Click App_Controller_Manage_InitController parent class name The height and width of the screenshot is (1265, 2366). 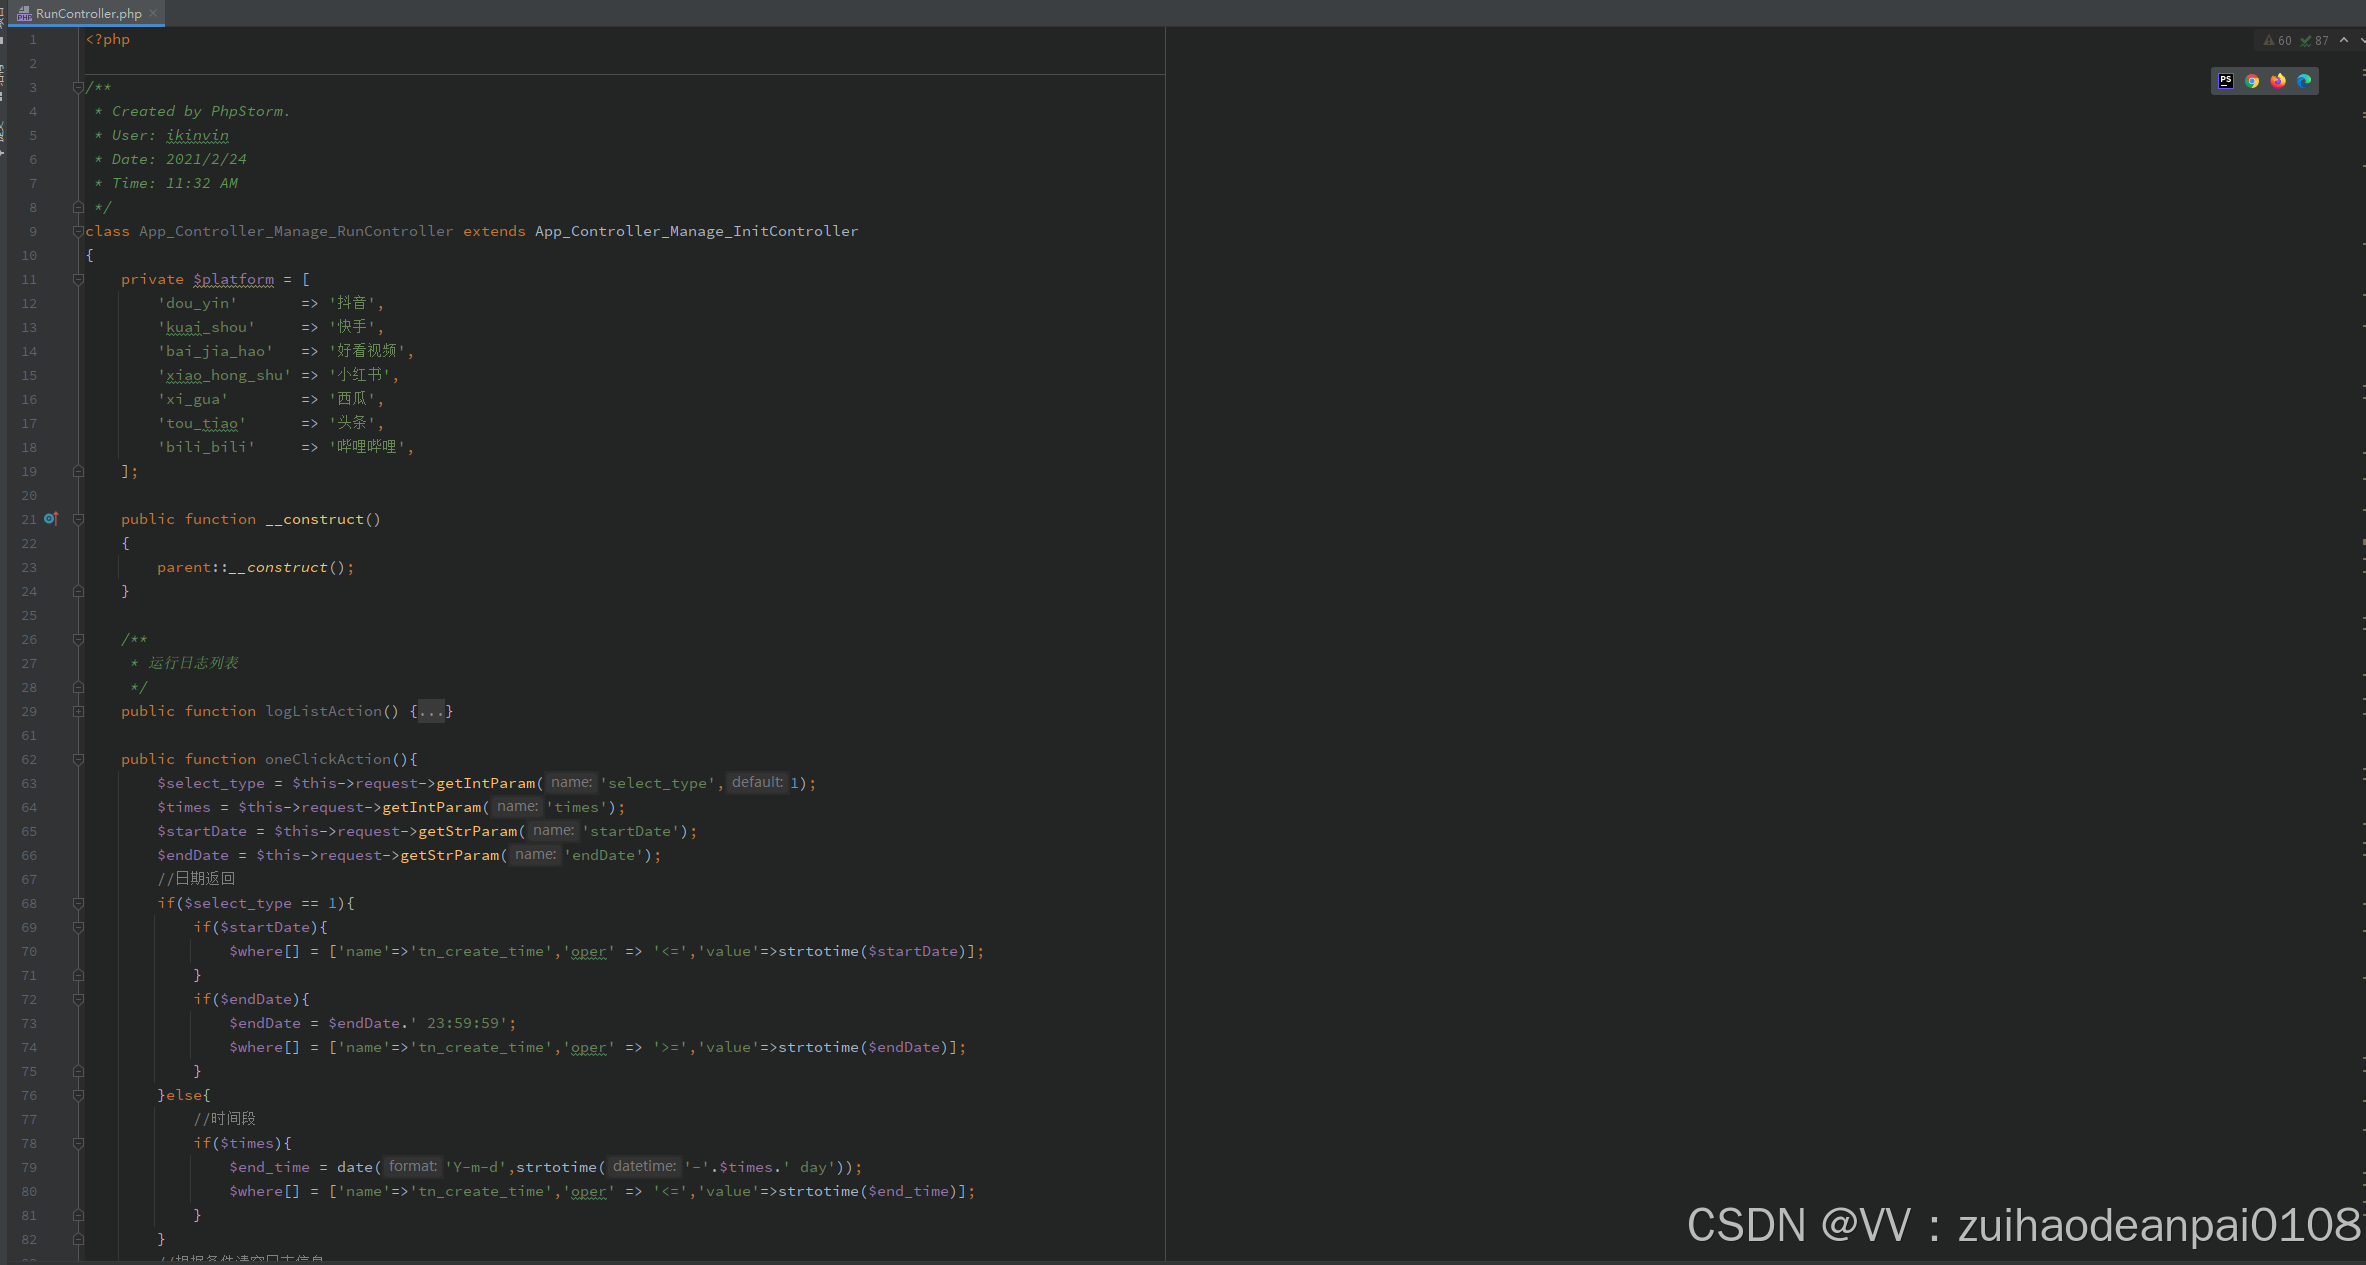tap(696, 231)
